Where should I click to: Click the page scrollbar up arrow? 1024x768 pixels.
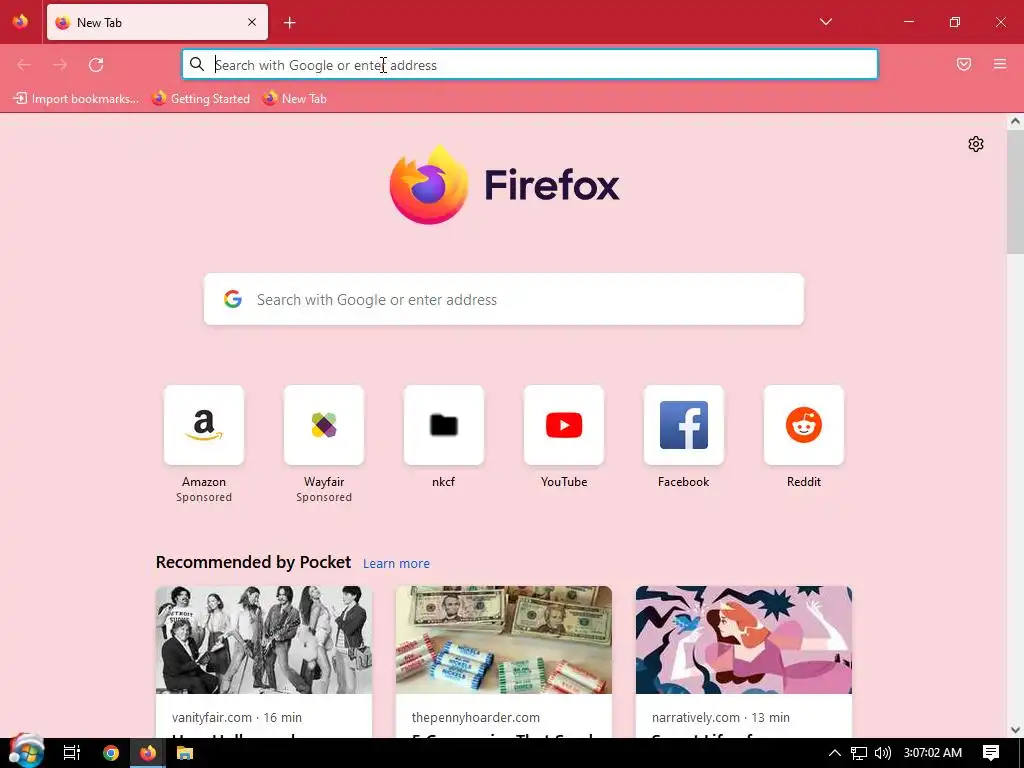[1015, 121]
